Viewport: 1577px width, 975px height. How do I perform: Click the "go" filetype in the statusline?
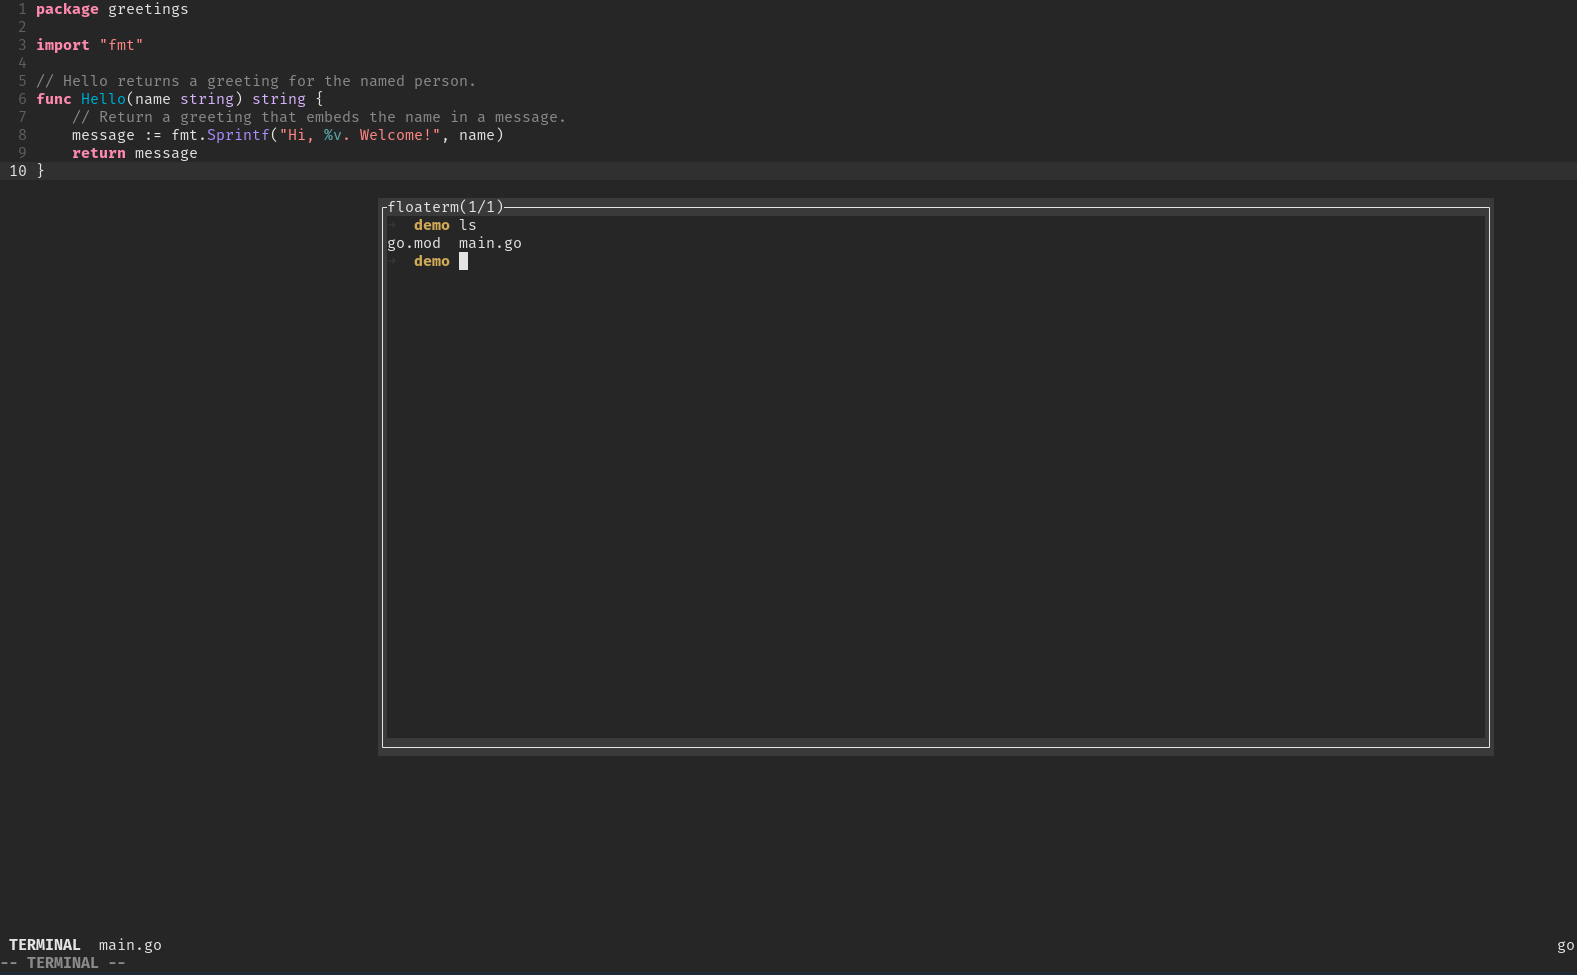tap(1565, 945)
